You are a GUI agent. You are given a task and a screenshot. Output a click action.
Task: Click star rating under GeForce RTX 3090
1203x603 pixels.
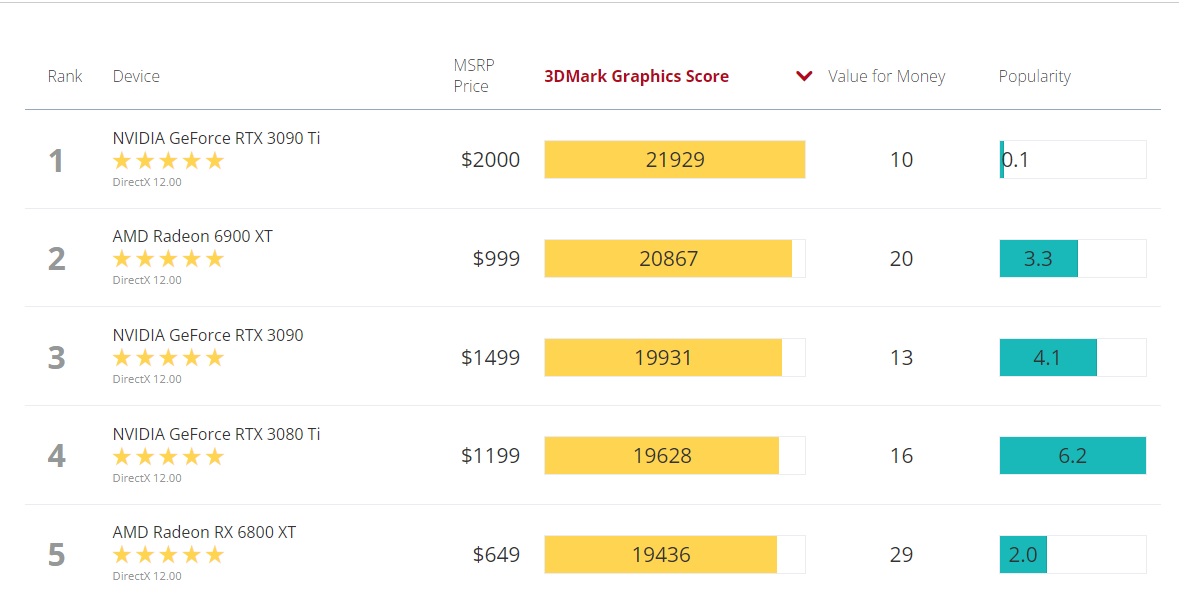click(168, 358)
